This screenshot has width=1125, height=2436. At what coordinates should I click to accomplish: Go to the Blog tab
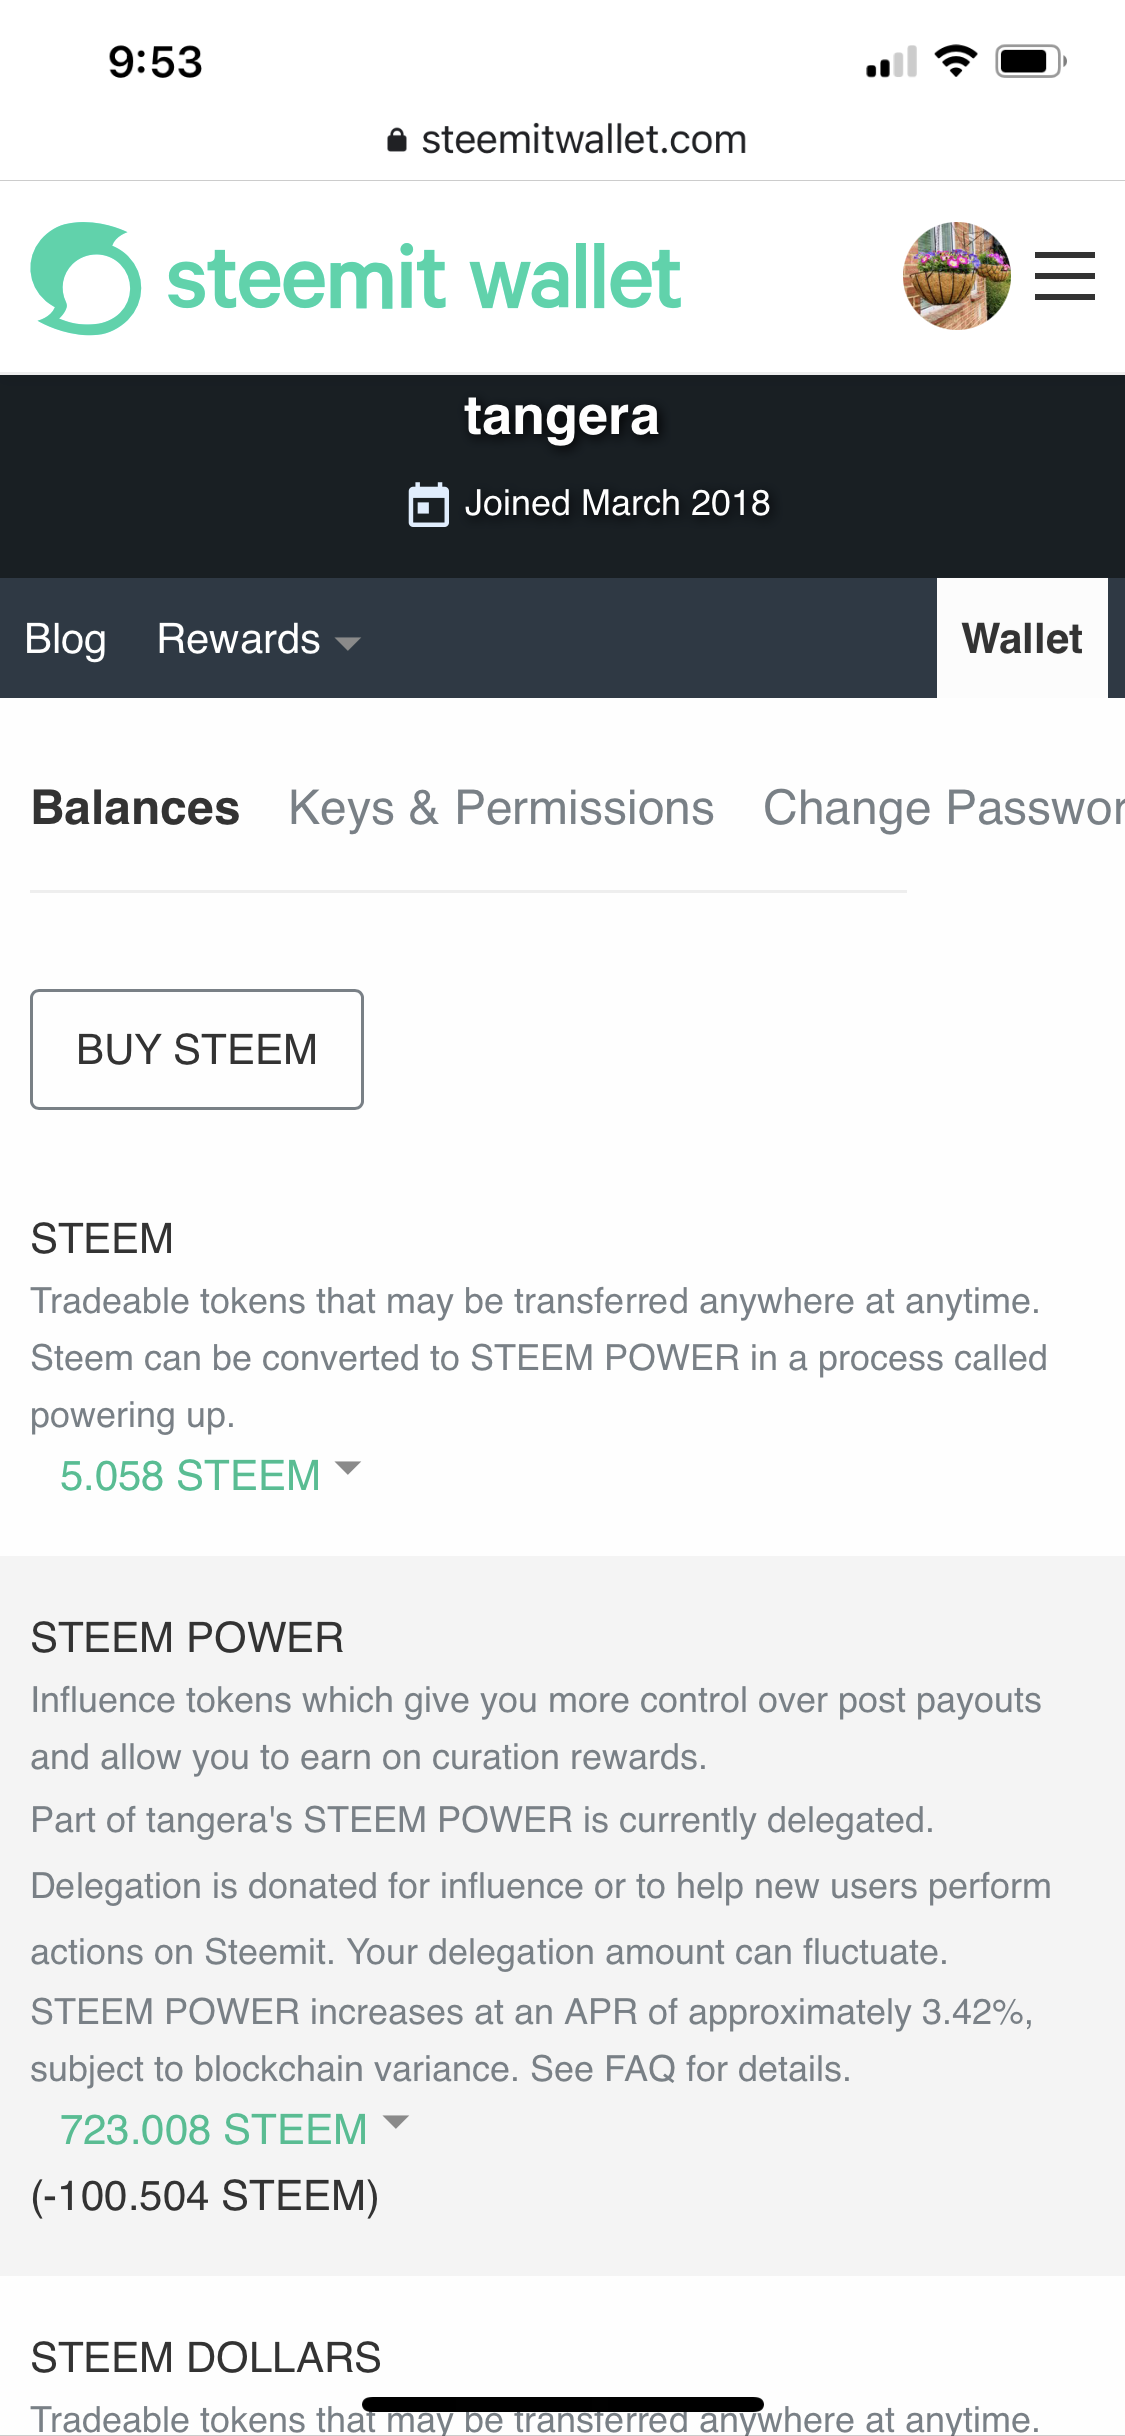(65, 639)
